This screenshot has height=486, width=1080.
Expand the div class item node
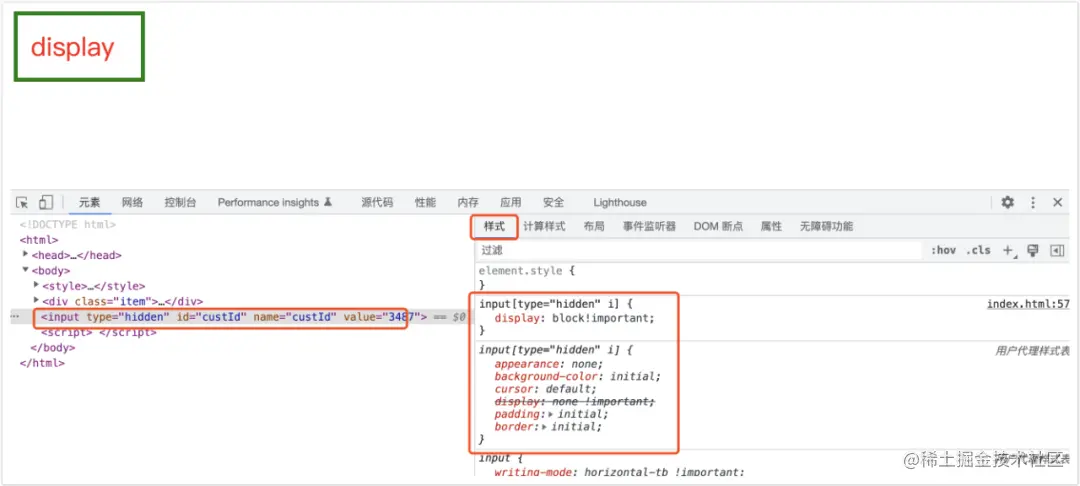pyautogui.click(x=36, y=302)
